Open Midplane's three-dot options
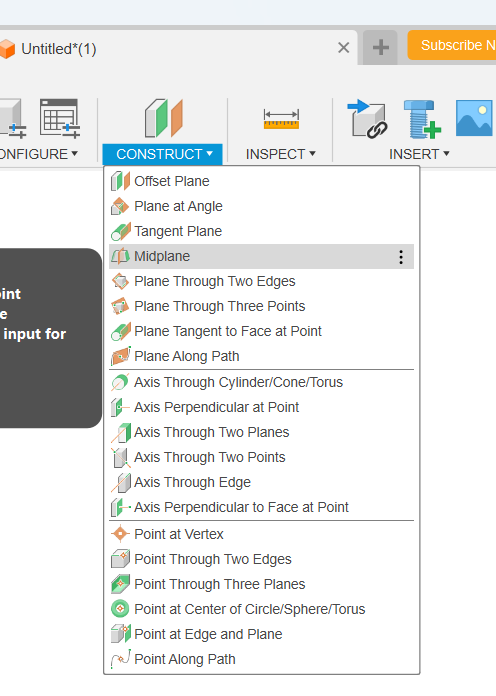 click(x=401, y=257)
